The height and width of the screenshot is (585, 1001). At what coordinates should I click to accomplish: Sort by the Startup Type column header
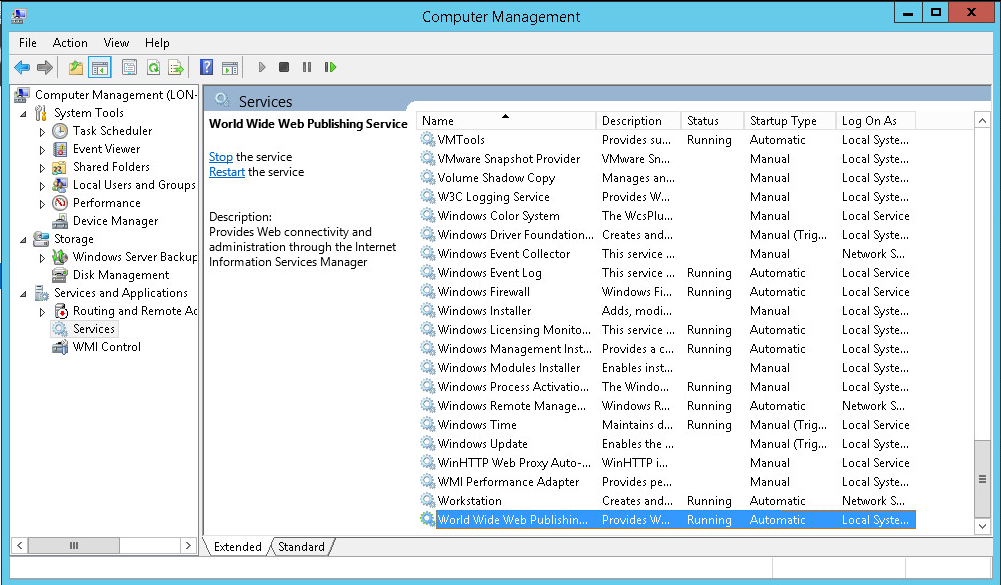click(x=790, y=121)
